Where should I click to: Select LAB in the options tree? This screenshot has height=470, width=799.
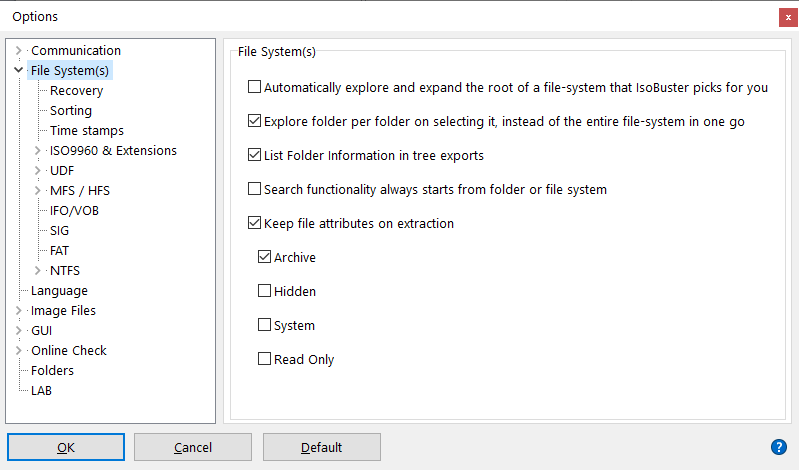pos(41,390)
